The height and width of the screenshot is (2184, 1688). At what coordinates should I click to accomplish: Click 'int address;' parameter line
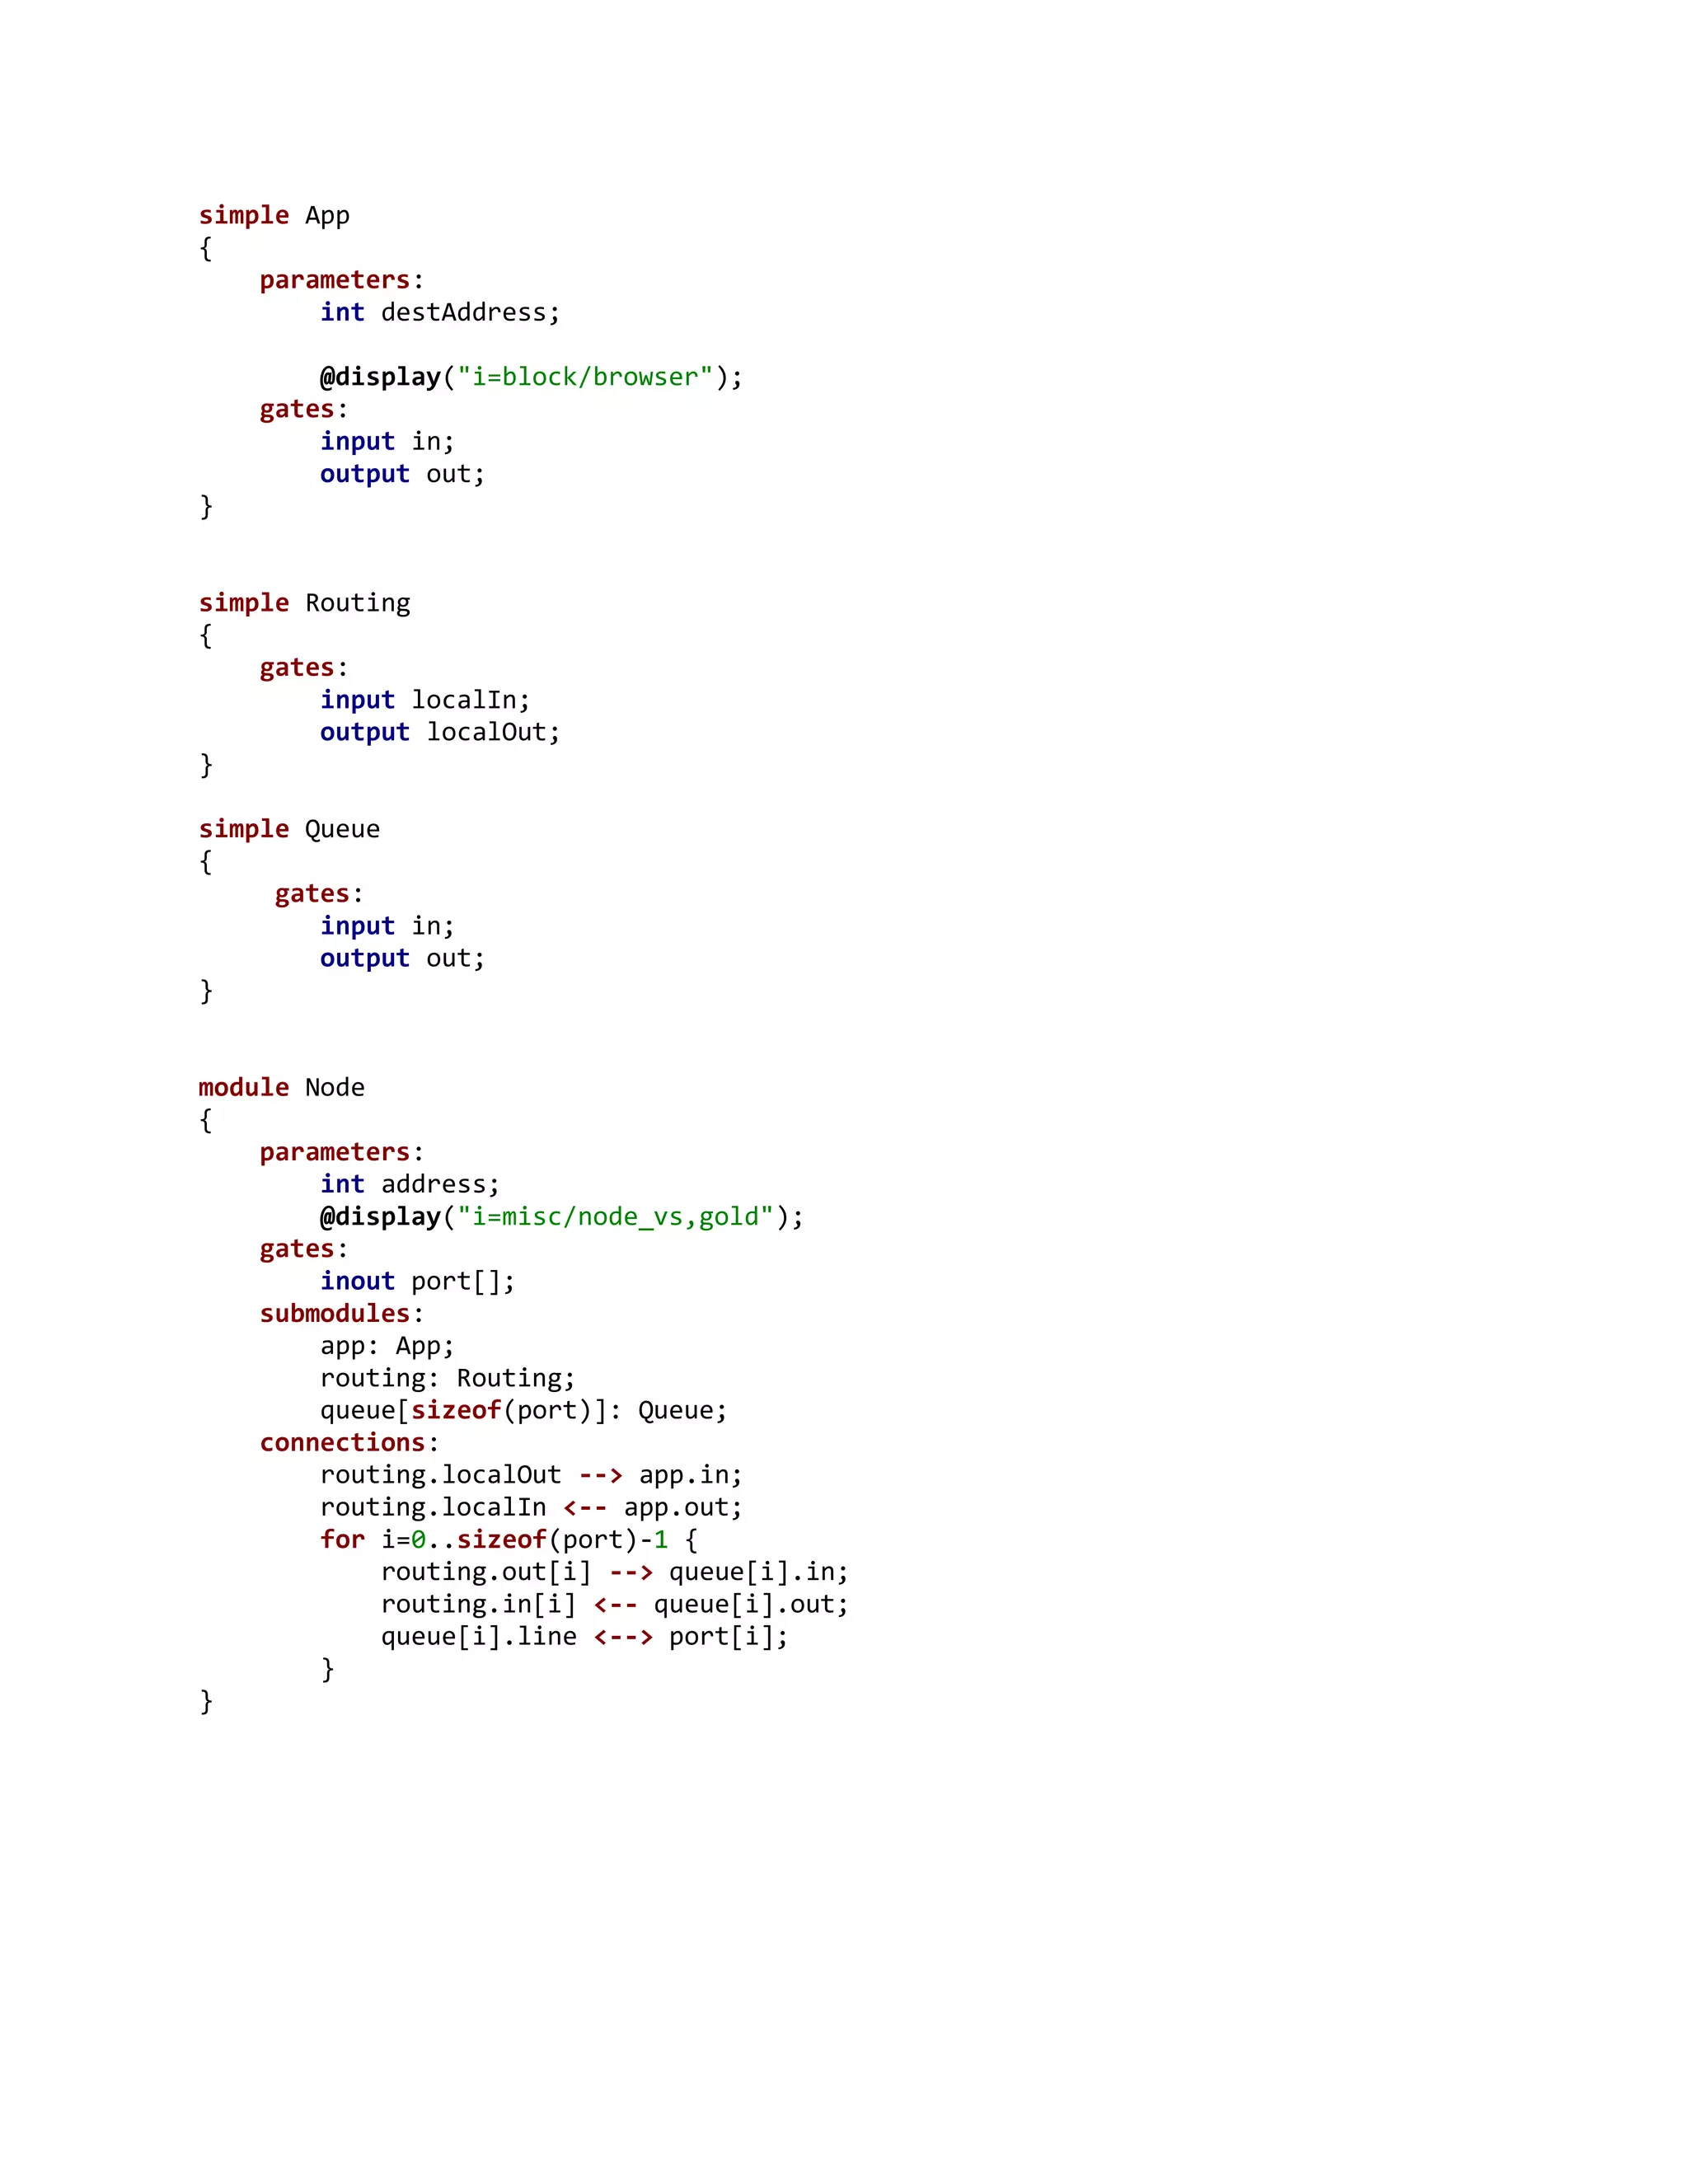(x=410, y=1184)
